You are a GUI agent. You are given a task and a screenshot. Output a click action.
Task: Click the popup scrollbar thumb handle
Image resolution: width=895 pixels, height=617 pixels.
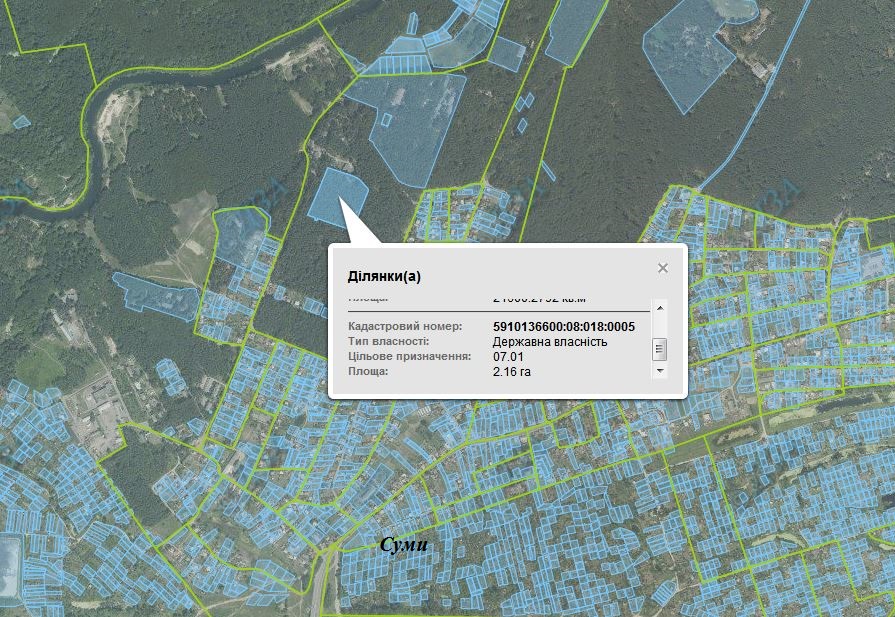point(659,349)
